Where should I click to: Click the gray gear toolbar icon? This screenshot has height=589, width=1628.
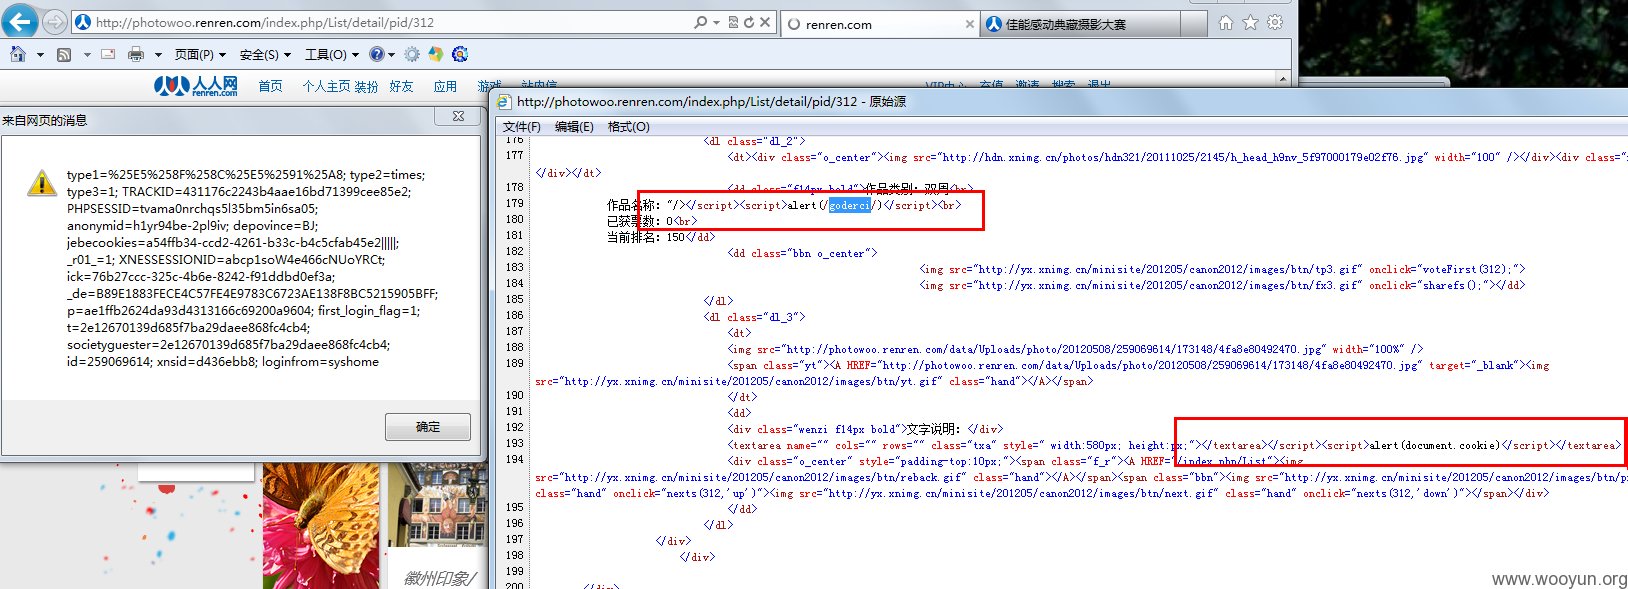click(412, 54)
